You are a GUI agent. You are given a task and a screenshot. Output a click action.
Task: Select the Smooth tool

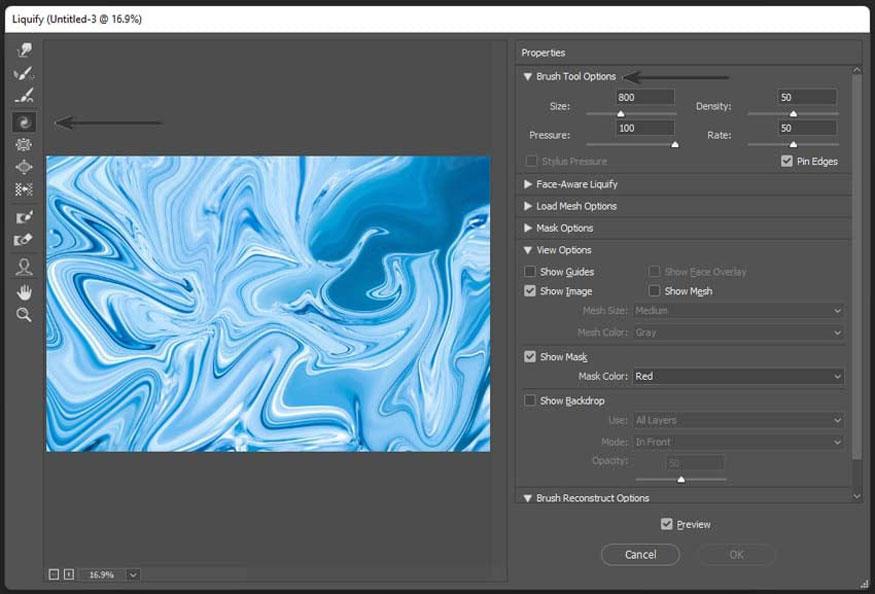pyautogui.click(x=24, y=96)
